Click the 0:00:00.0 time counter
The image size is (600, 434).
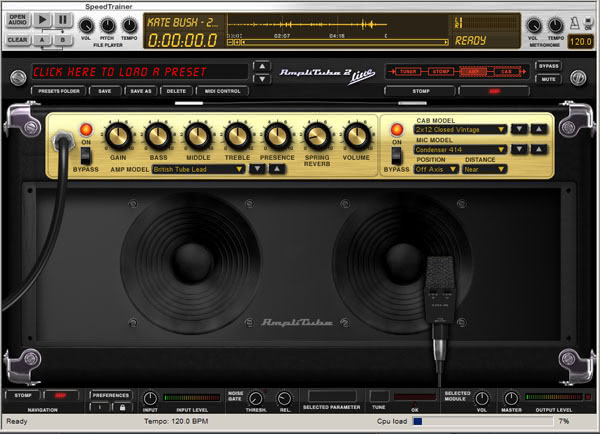(183, 40)
